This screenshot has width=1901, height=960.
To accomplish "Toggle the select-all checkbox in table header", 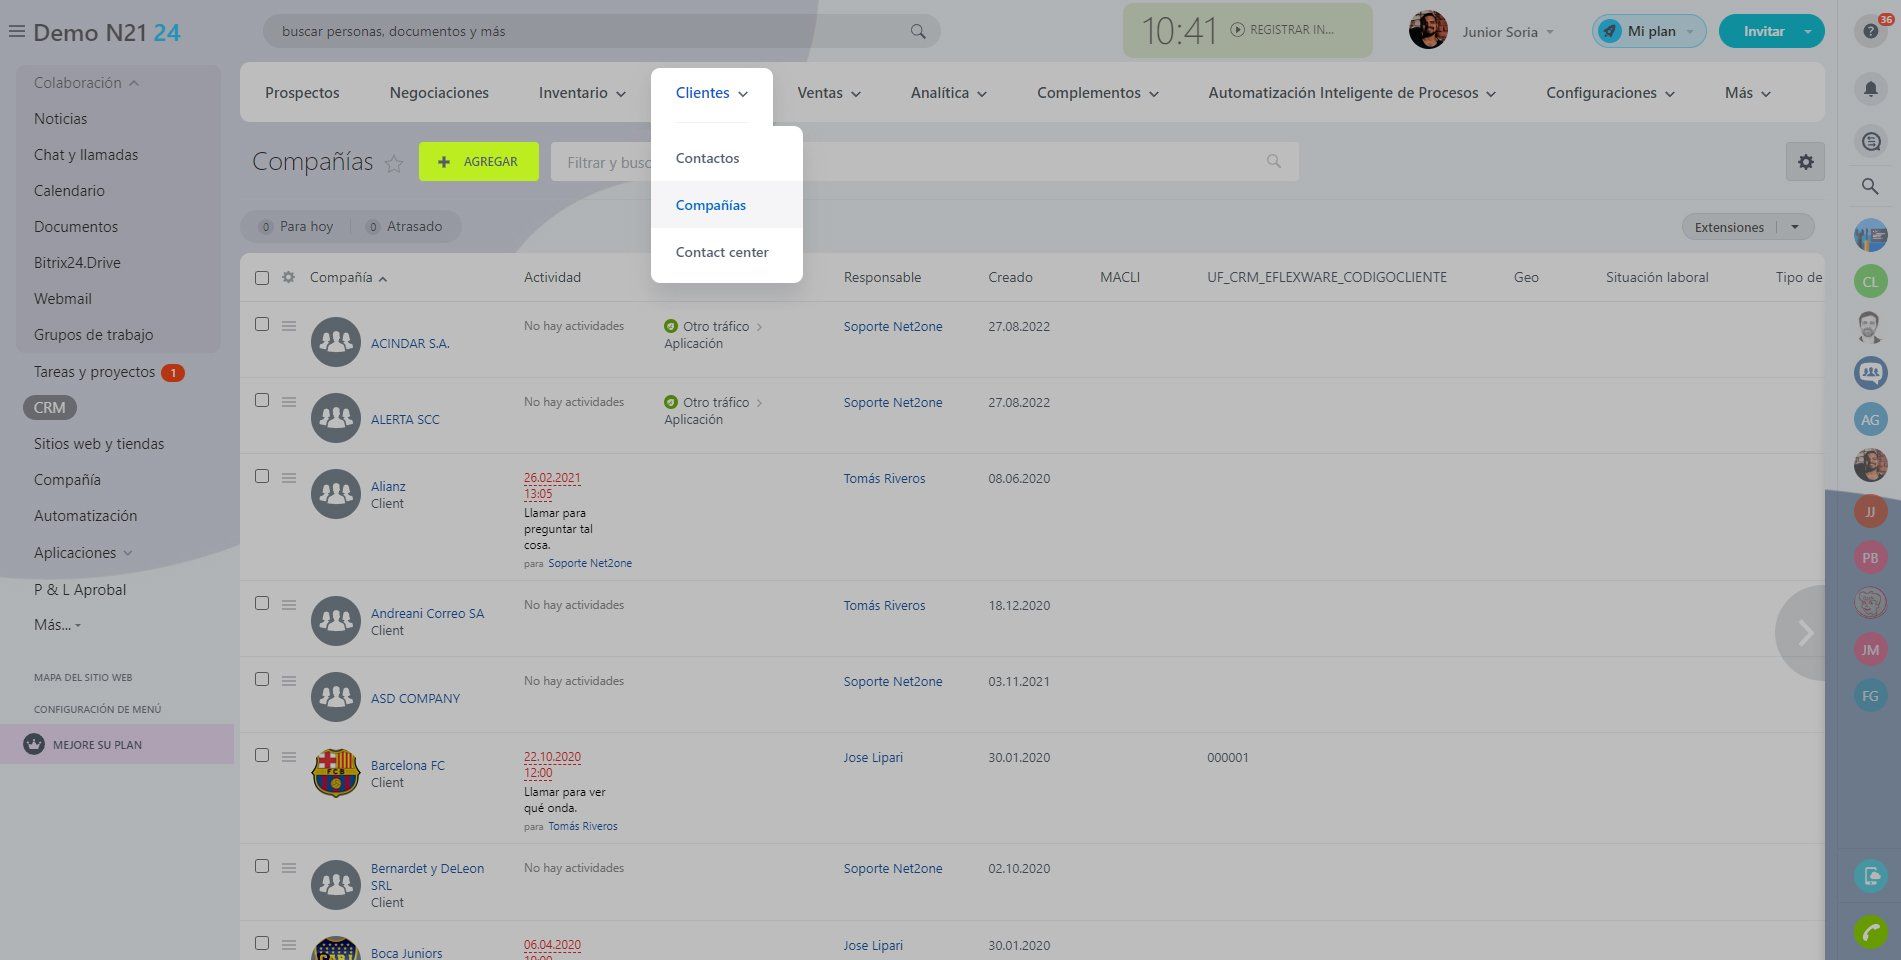I will 262,278.
